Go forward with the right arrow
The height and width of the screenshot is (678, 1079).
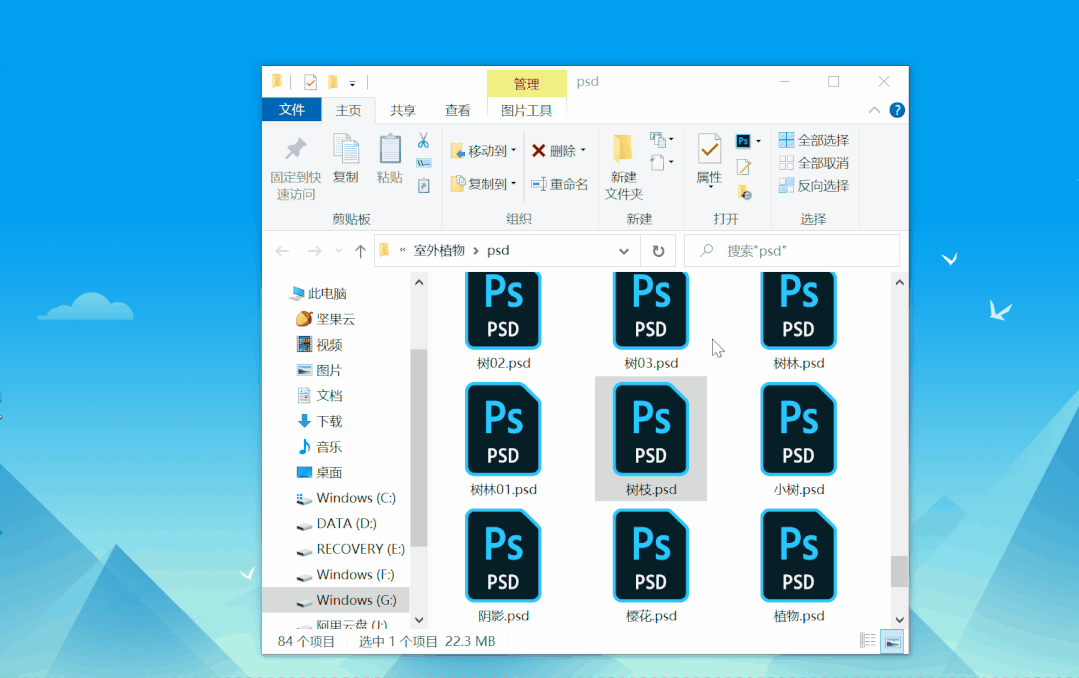click(x=314, y=251)
